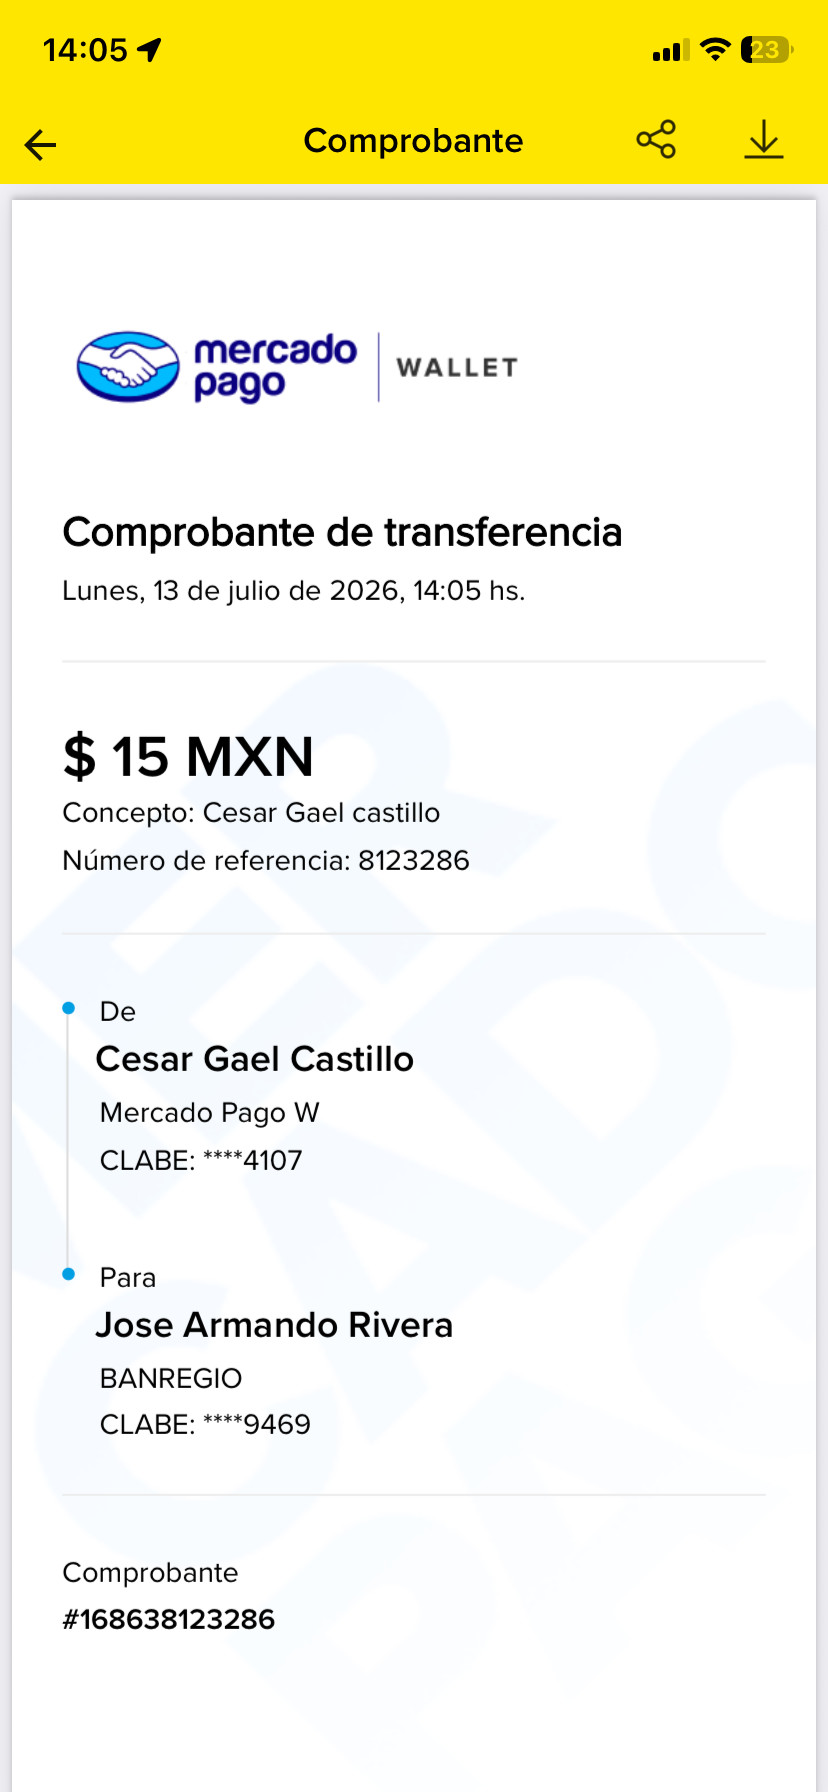The width and height of the screenshot is (828, 1792).
Task: Tap the Mercado Pago handshake logo
Action: (128, 367)
